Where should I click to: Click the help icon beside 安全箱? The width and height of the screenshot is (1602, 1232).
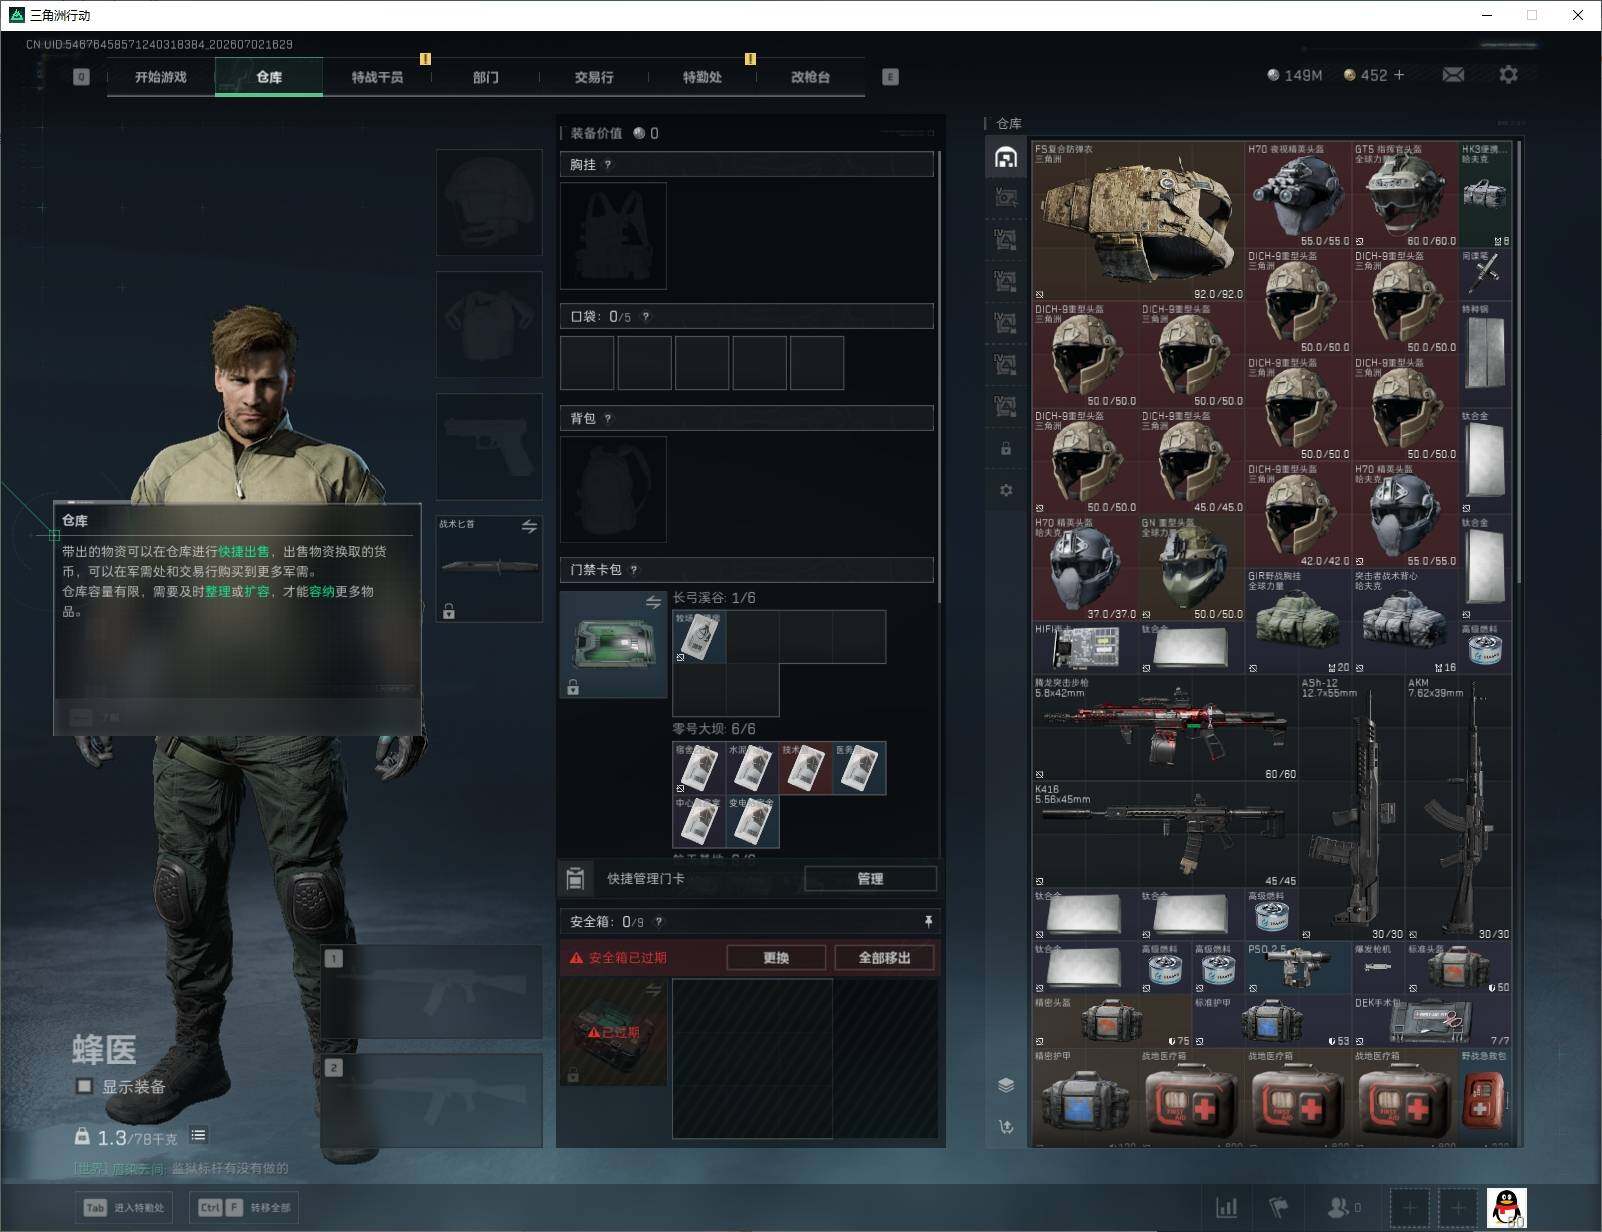(x=658, y=922)
